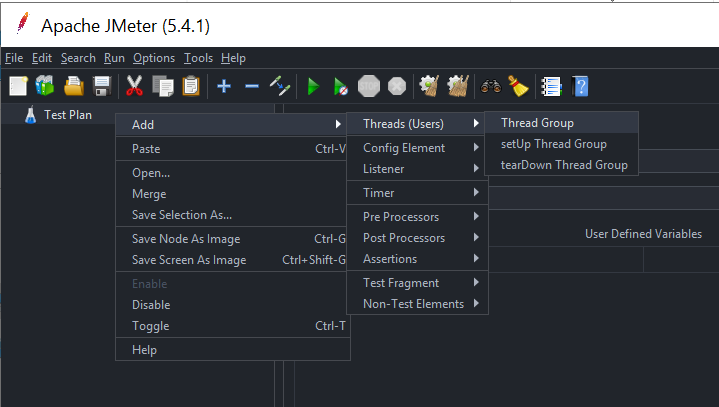Image resolution: width=719 pixels, height=407 pixels.
Task: Open the Search menu
Action: 78,58
